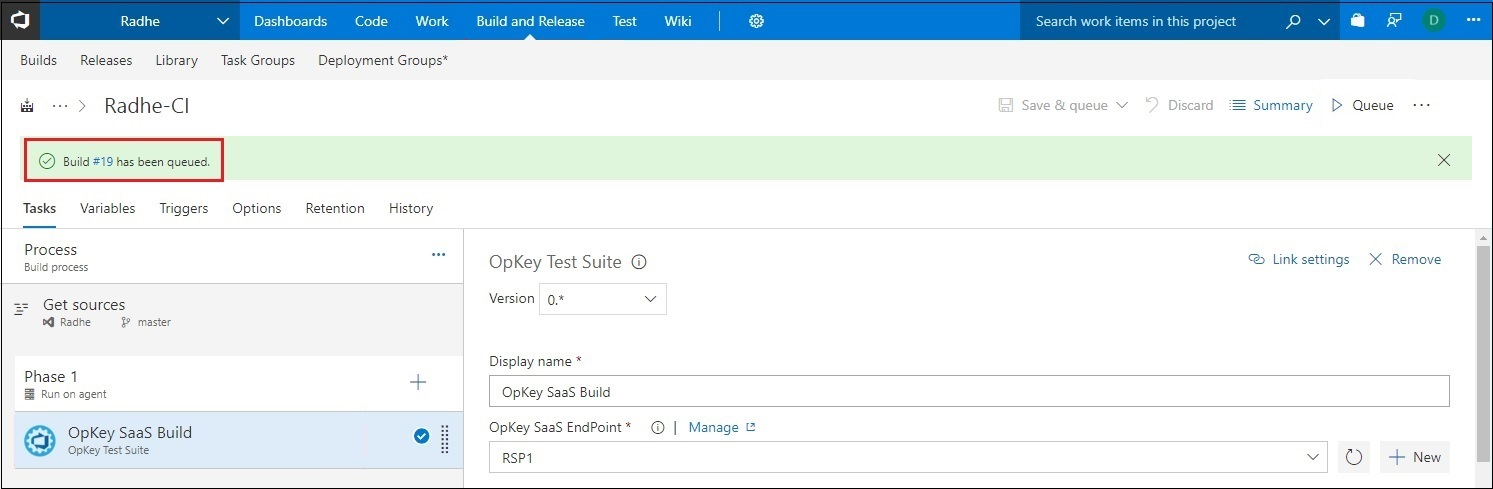Screen dimensions: 1493x489
Task: Open the settings gear in top navigation
Action: 756,21
